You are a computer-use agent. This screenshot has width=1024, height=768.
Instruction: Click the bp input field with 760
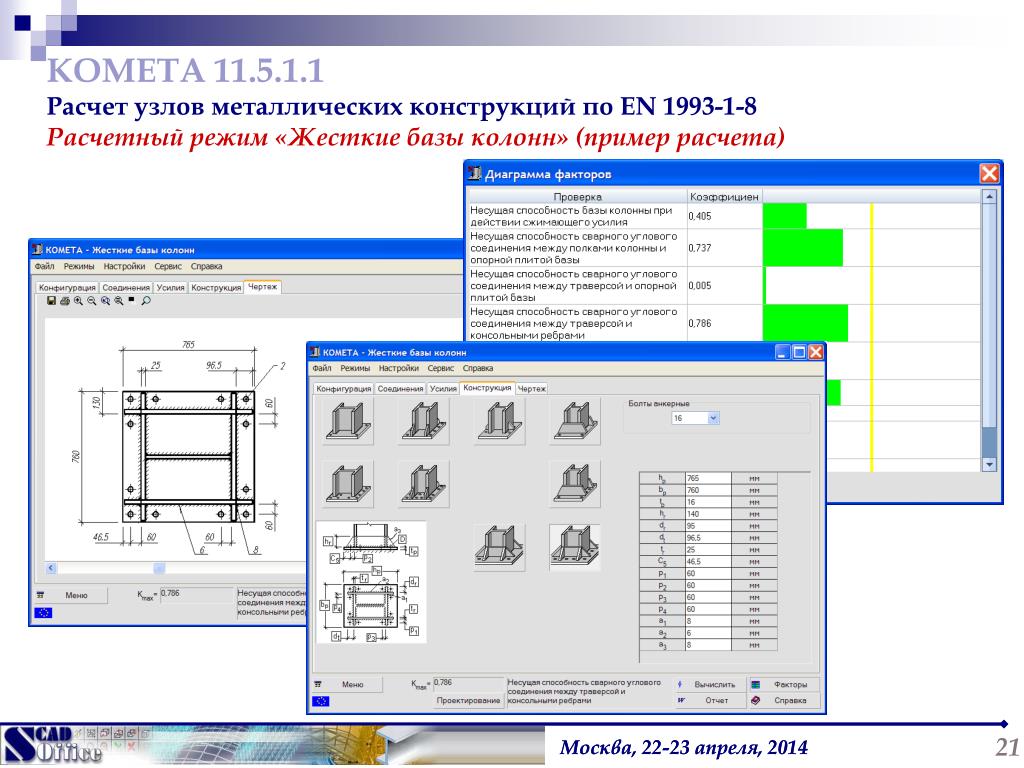tap(707, 490)
